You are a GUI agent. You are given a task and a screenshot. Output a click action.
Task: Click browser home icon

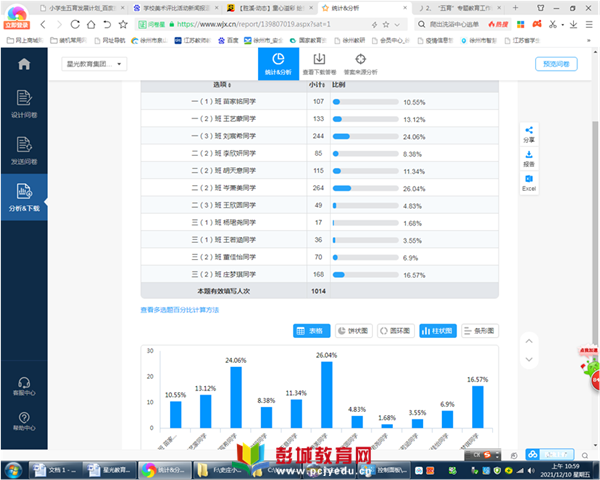[x=91, y=24]
